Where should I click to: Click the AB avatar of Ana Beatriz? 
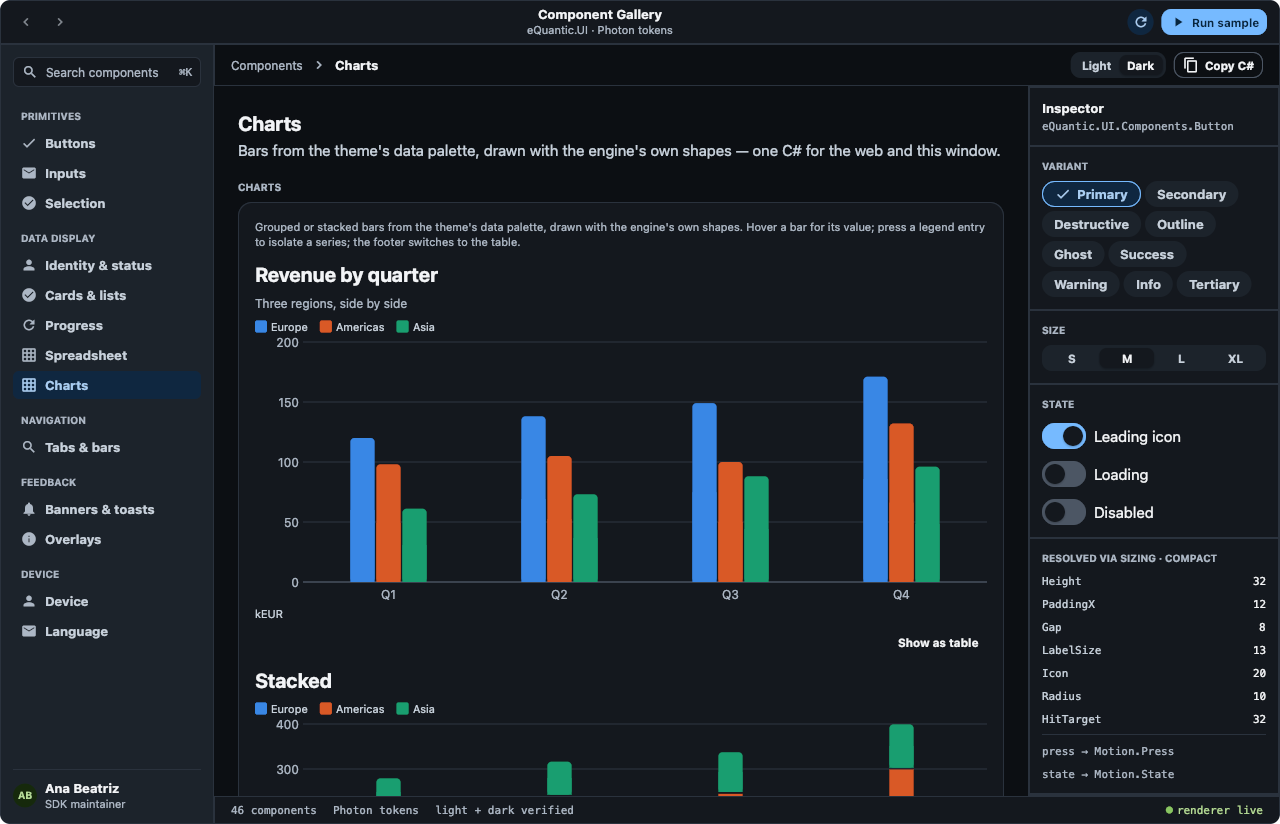pyautogui.click(x=25, y=796)
